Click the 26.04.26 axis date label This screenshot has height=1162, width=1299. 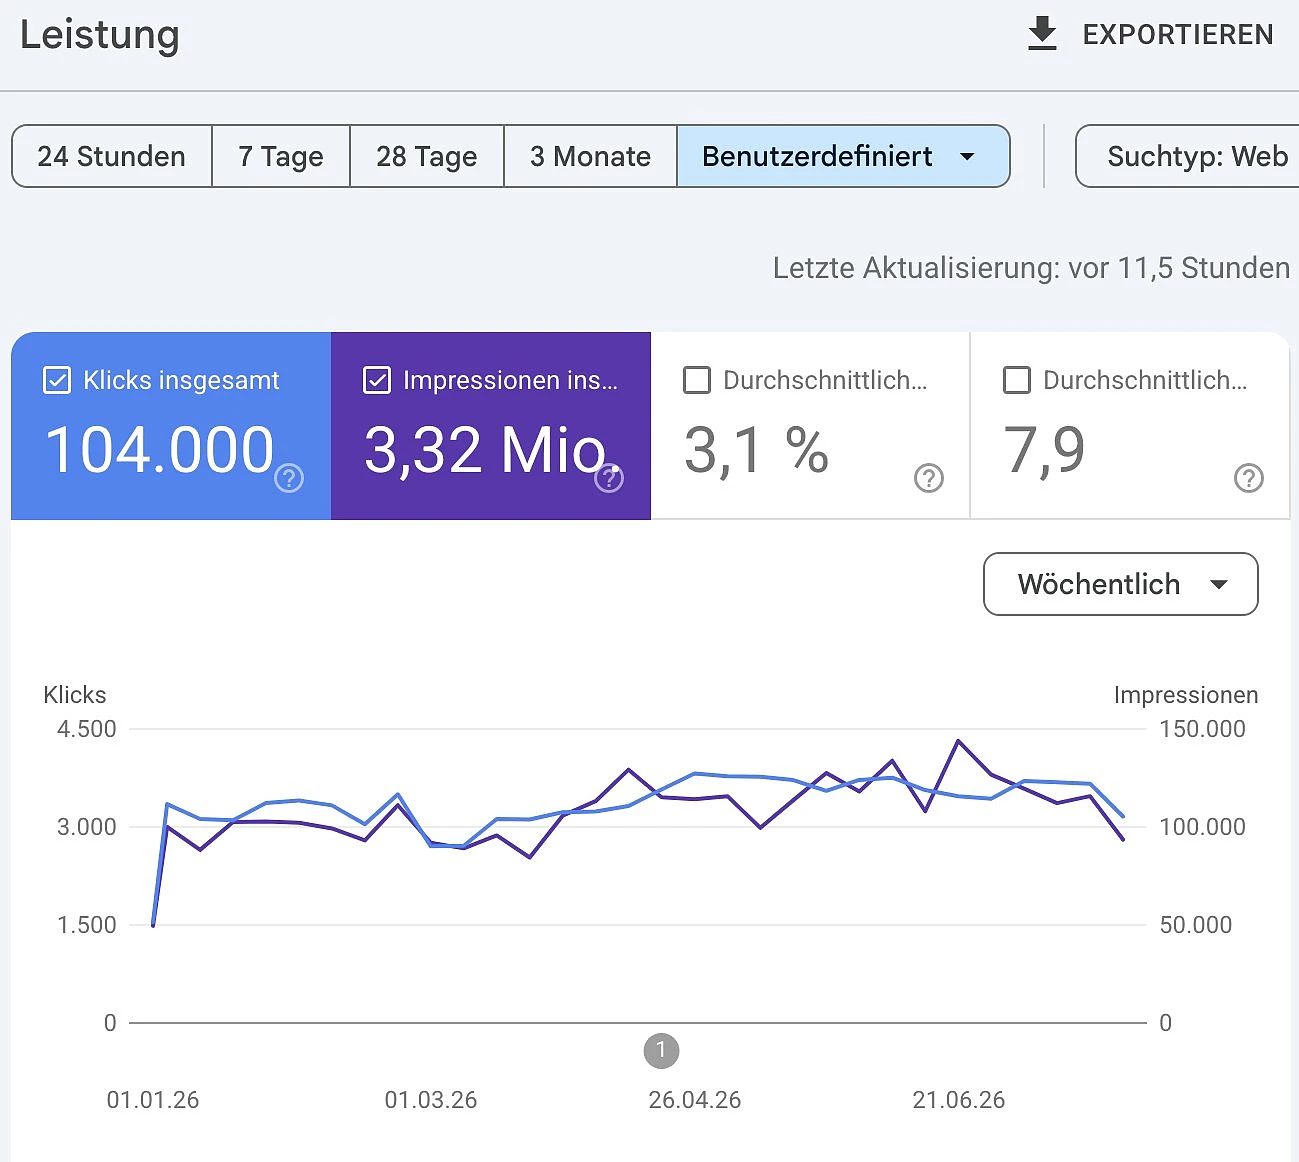[695, 1100]
